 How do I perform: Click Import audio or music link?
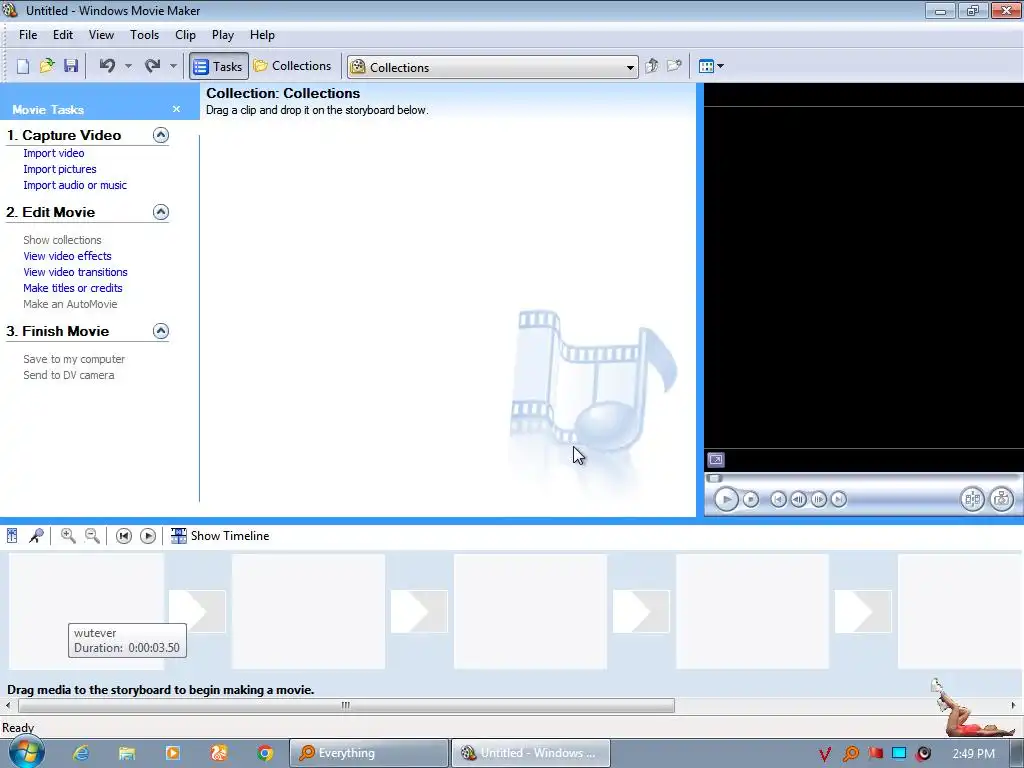75,185
